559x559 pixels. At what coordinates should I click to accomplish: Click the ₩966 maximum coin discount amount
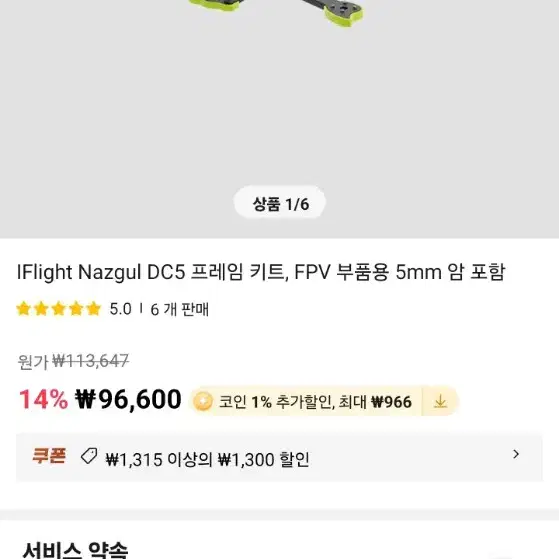point(391,402)
